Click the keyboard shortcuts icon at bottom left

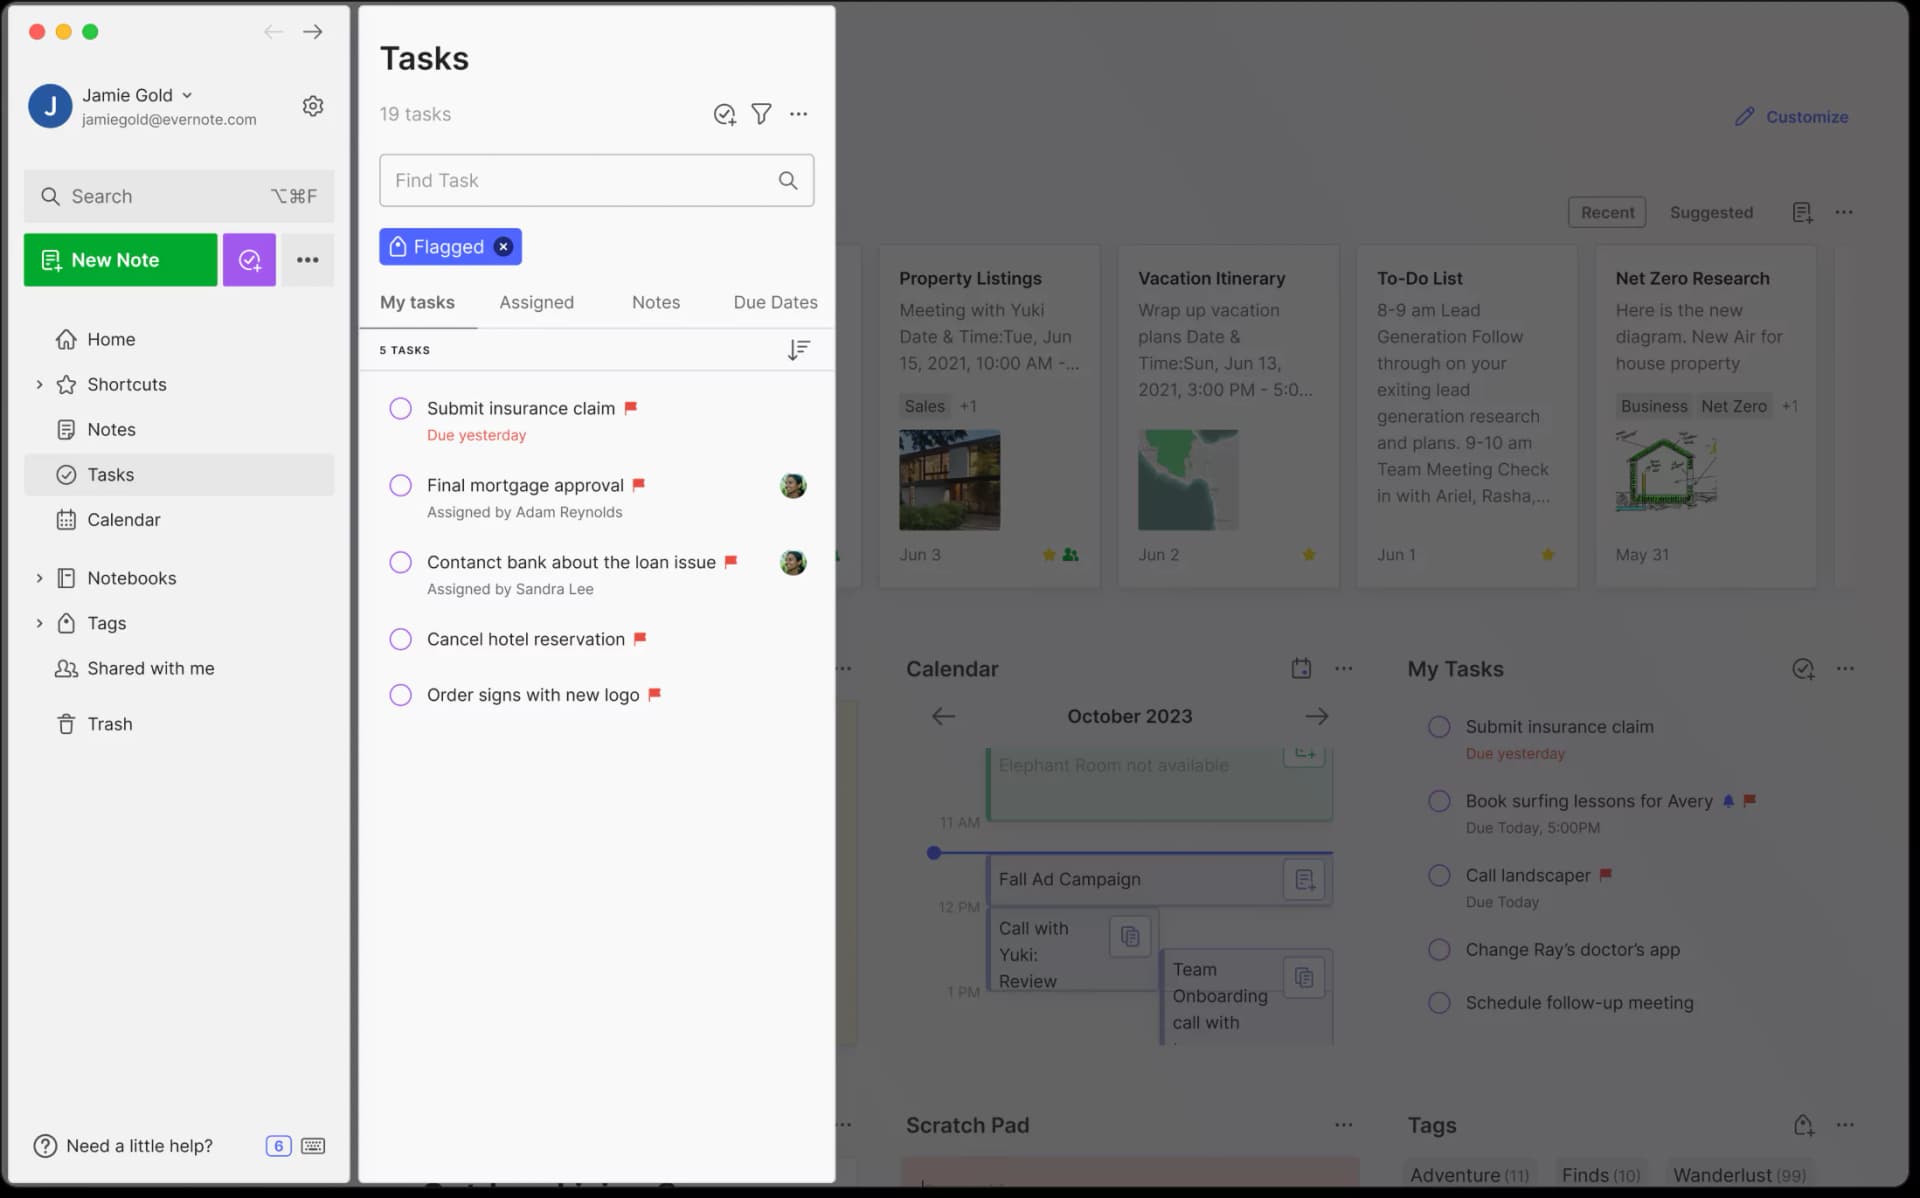click(313, 1146)
